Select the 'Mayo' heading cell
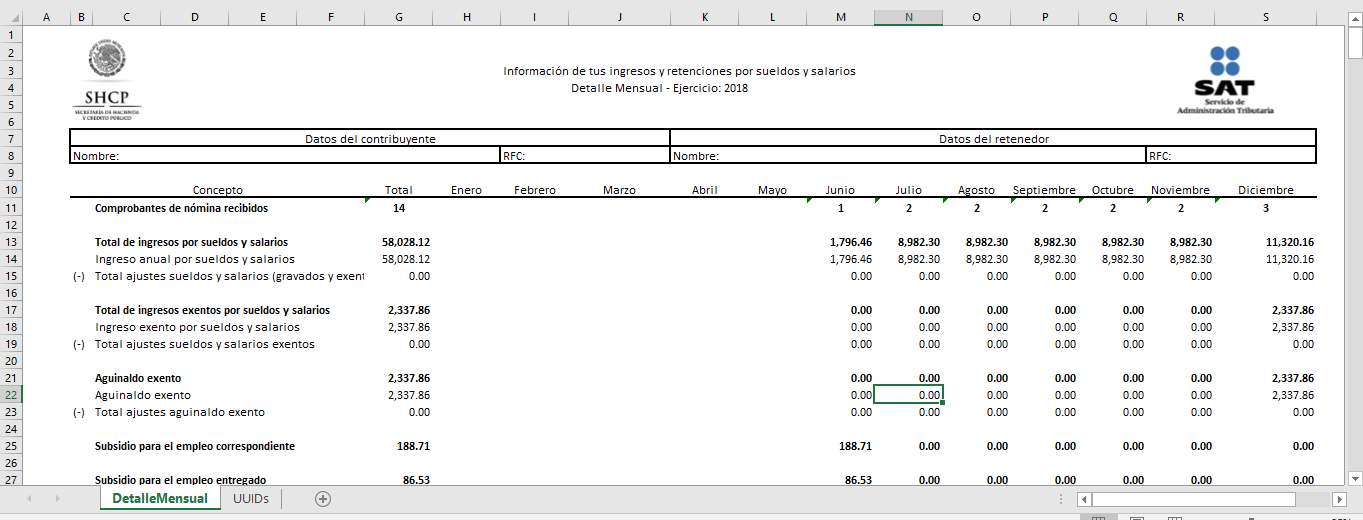Viewport: 1363px width, 520px height. (x=772, y=190)
